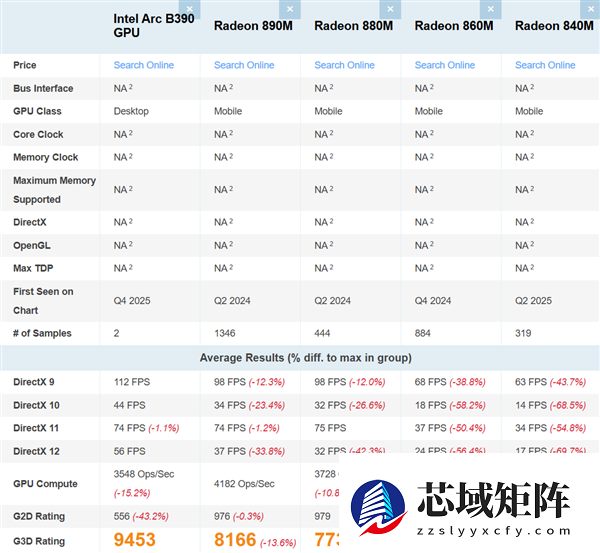600x553 pixels.
Task: Click the 68 FPS (-38.8%) DirectX 9 result
Action: tap(450, 382)
